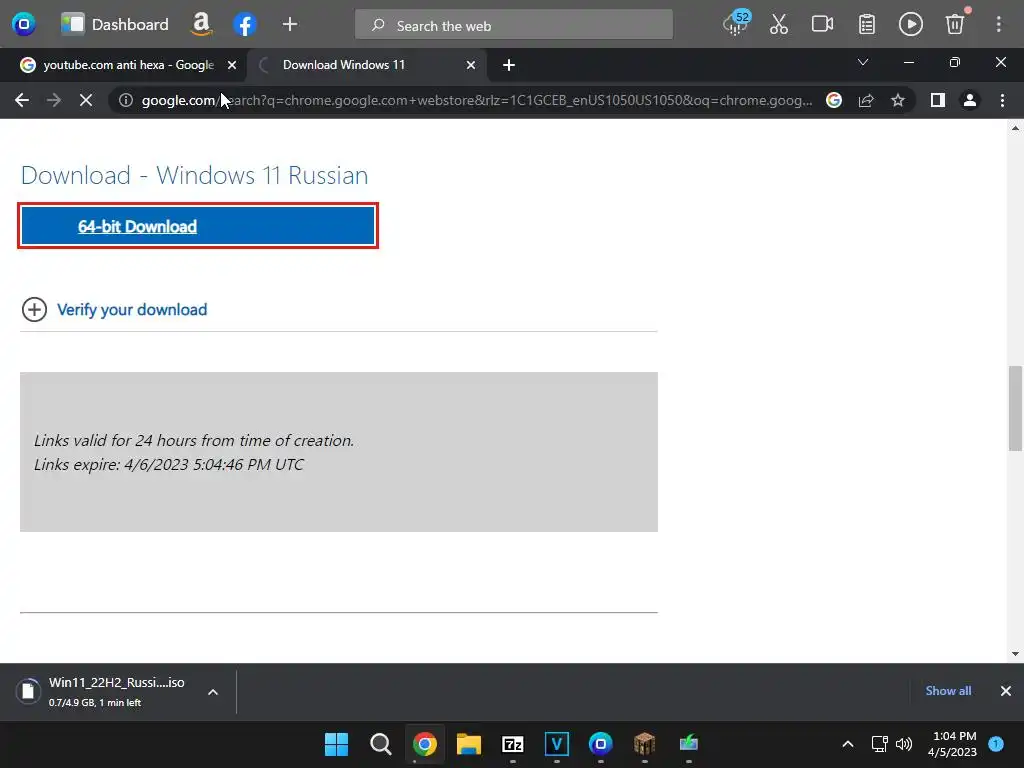Click the Verify your download link
This screenshot has height=768, width=1024.
132,310
